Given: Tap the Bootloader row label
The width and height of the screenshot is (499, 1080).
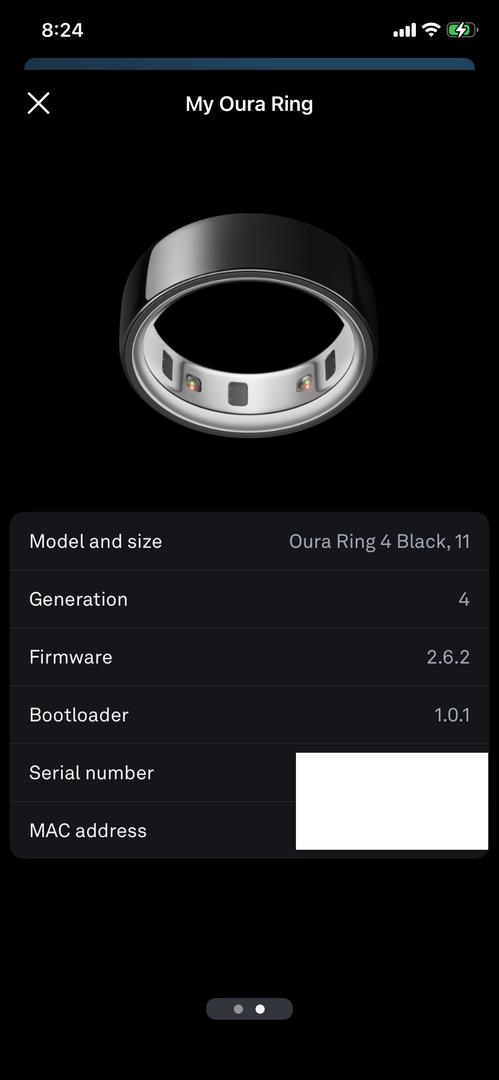Looking at the screenshot, I should (79, 715).
